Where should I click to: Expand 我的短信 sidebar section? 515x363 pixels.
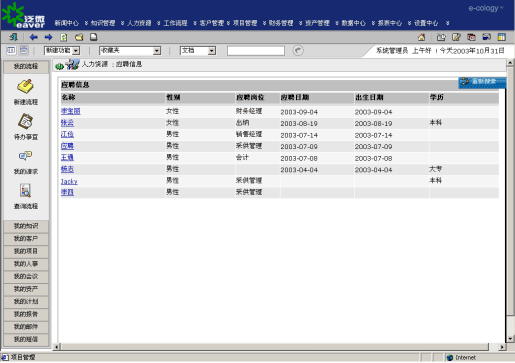(x=26, y=339)
